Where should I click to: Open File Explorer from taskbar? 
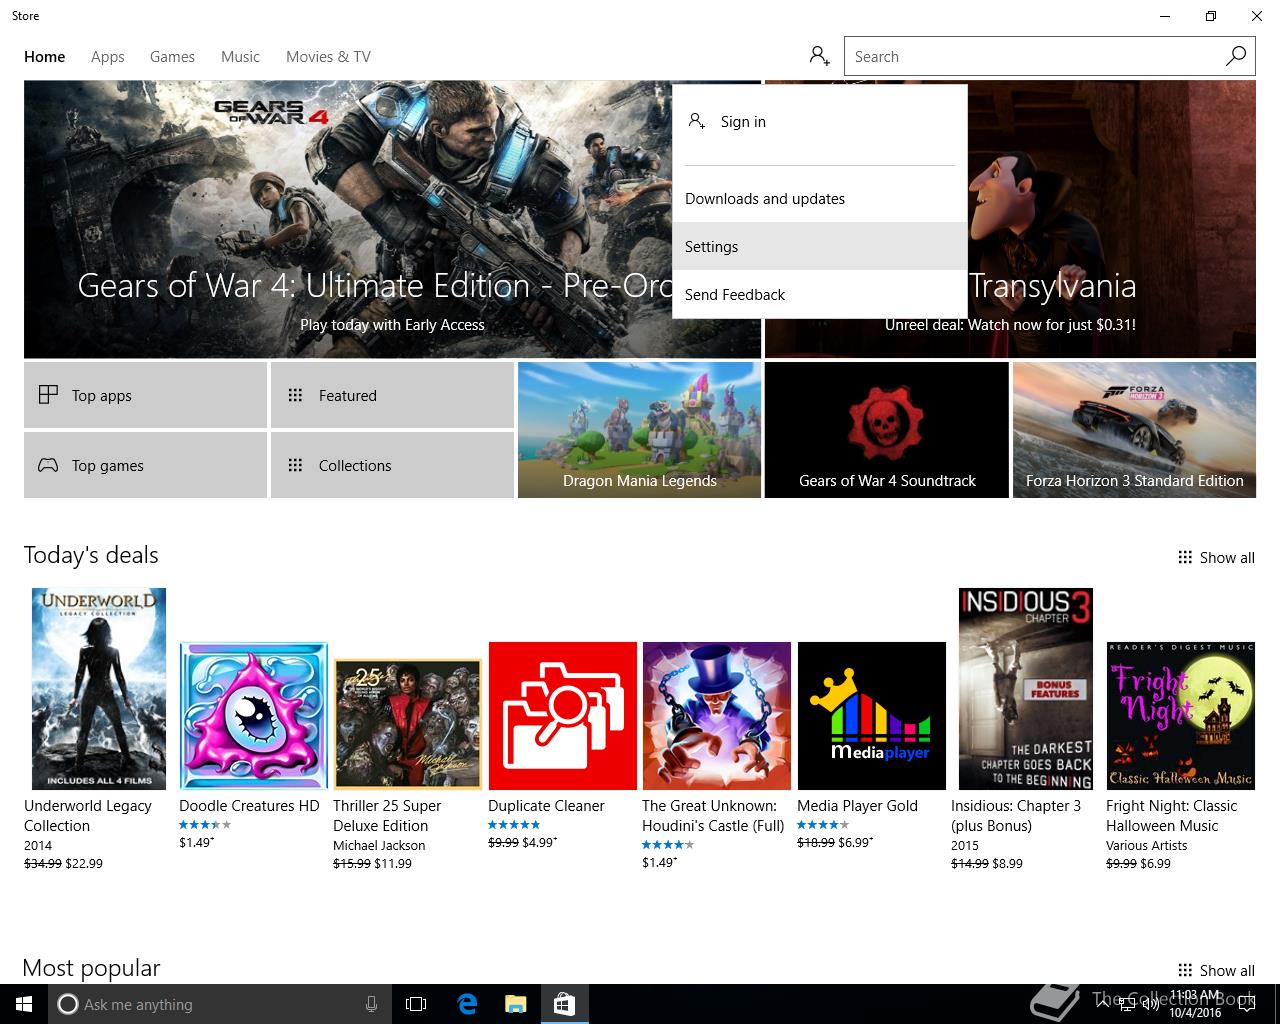point(515,1004)
